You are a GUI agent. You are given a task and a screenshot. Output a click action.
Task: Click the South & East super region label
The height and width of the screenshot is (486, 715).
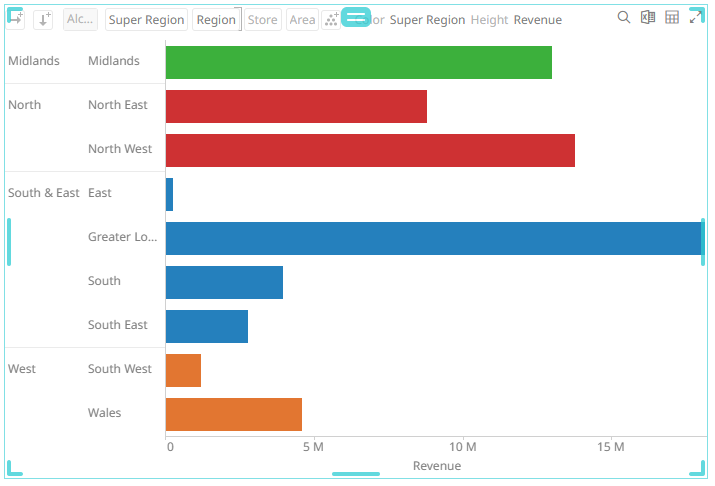coord(44,193)
